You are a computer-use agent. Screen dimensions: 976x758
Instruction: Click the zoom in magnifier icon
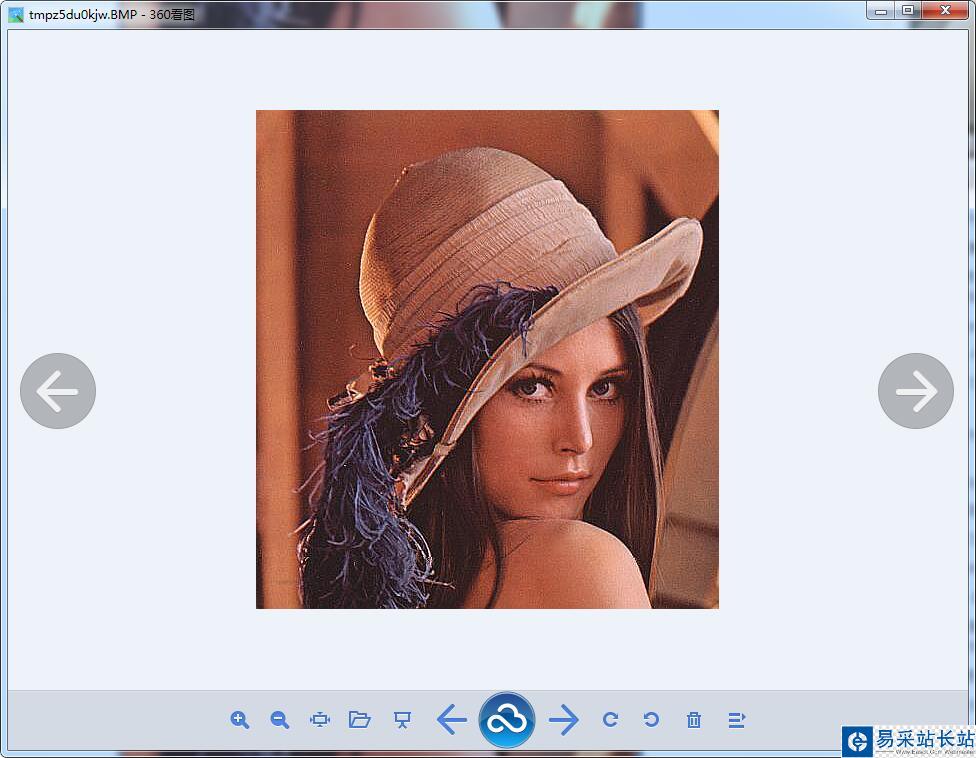click(x=240, y=720)
